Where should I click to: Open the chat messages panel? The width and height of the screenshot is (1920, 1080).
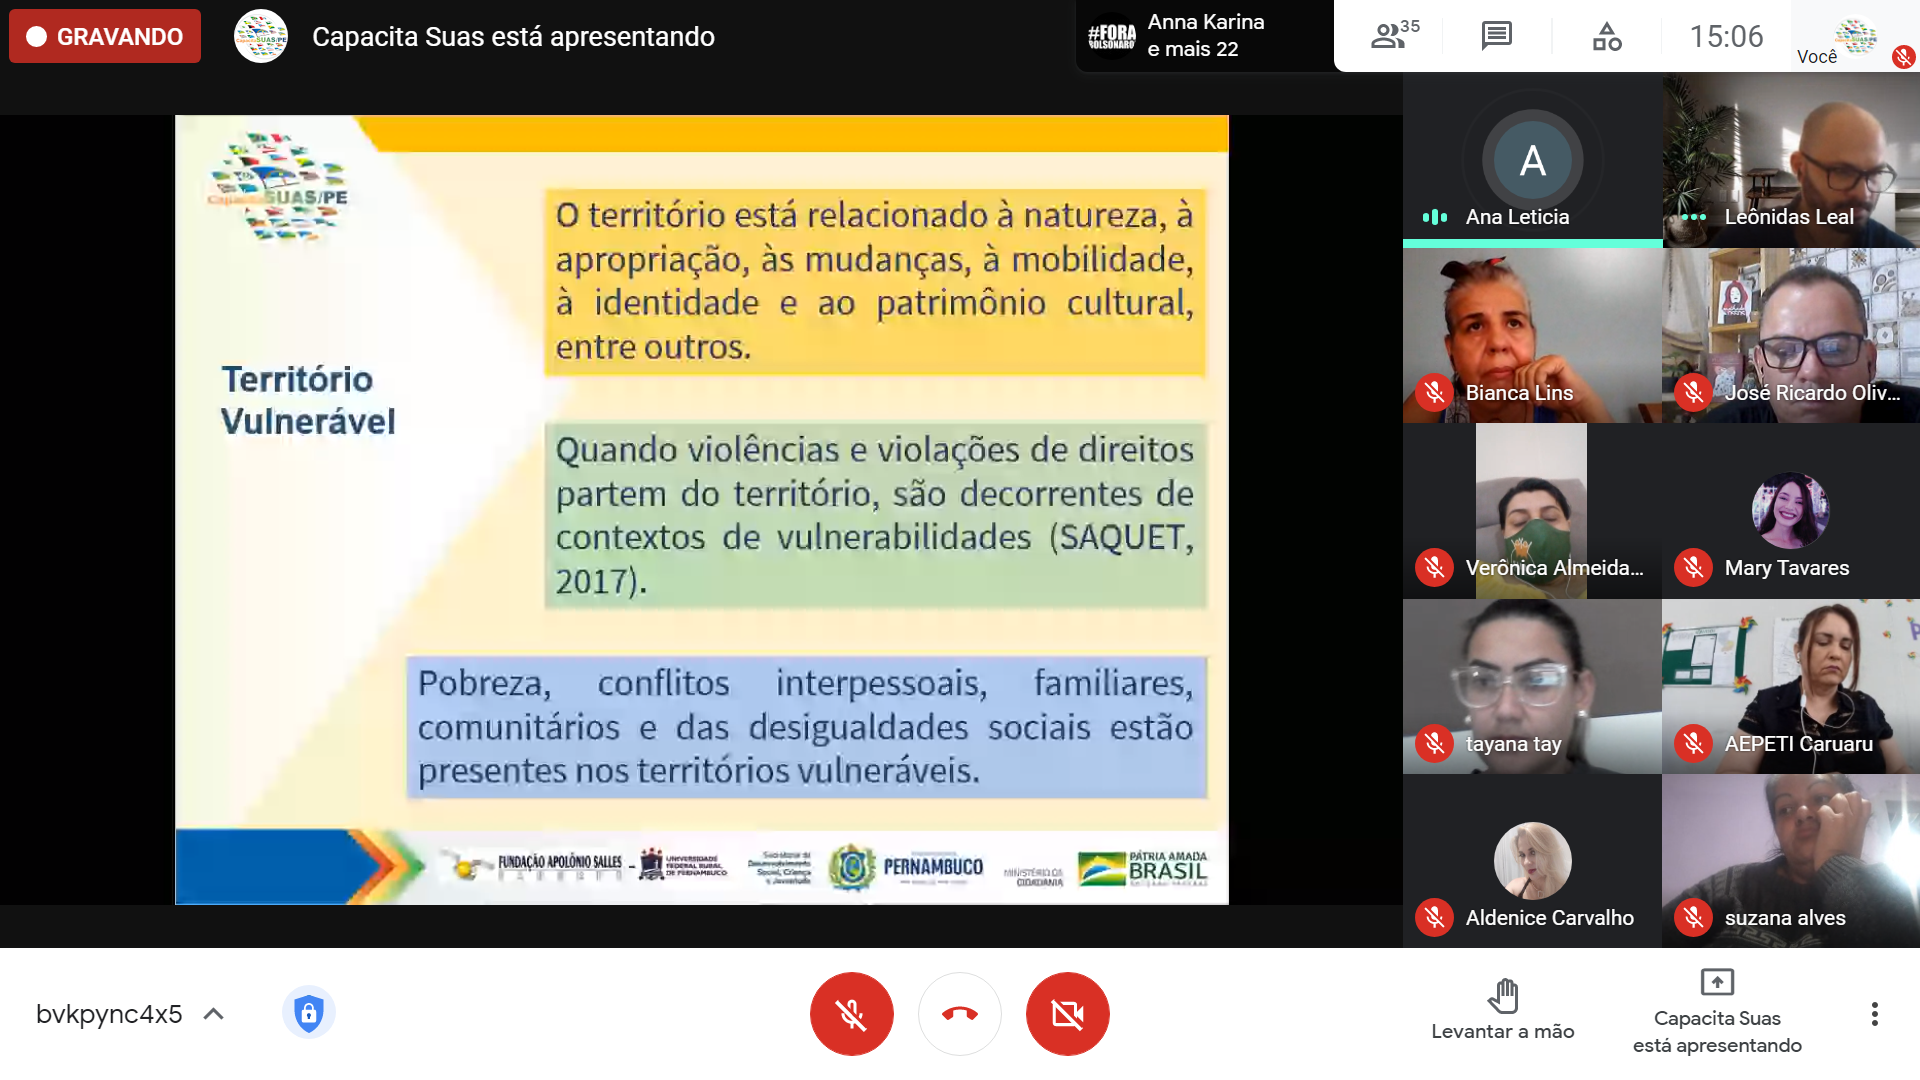pyautogui.click(x=1496, y=36)
